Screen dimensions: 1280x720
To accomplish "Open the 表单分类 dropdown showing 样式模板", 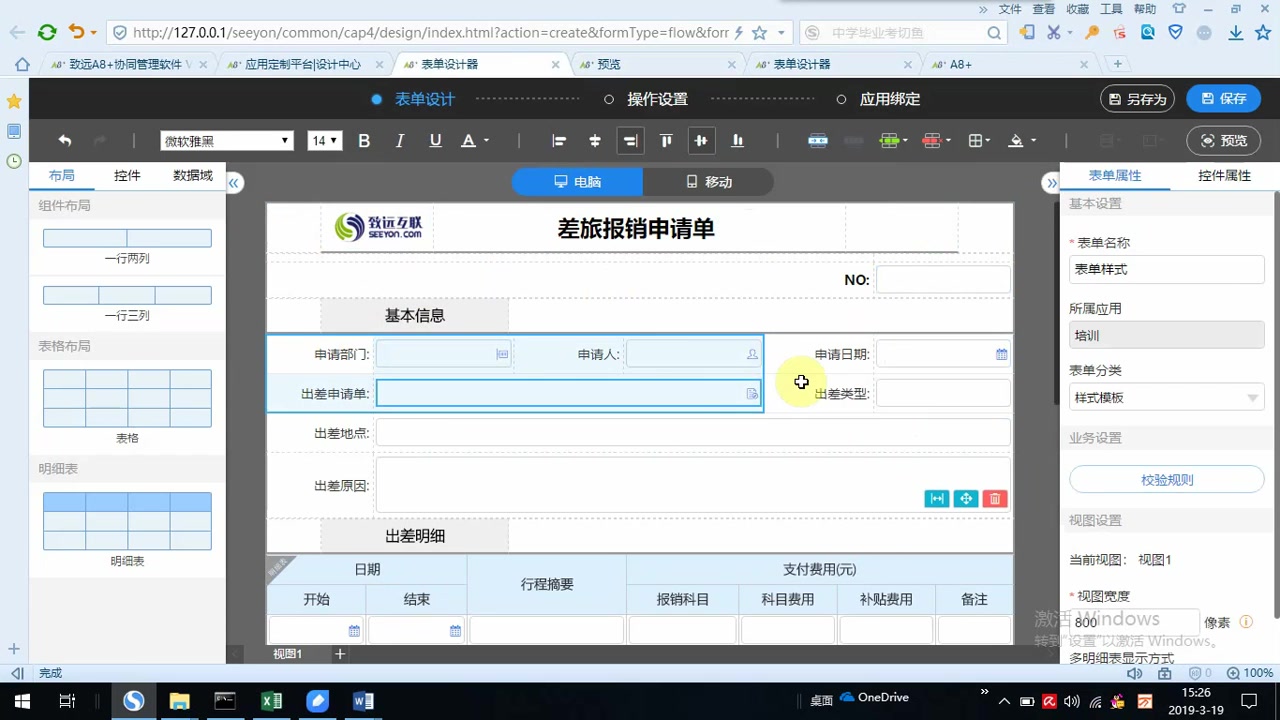I will click(x=1166, y=397).
